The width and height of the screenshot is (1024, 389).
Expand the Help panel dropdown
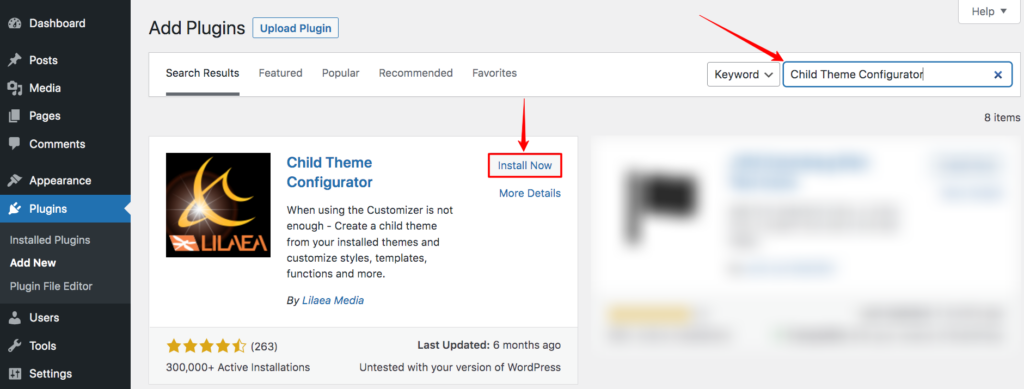coord(989,12)
